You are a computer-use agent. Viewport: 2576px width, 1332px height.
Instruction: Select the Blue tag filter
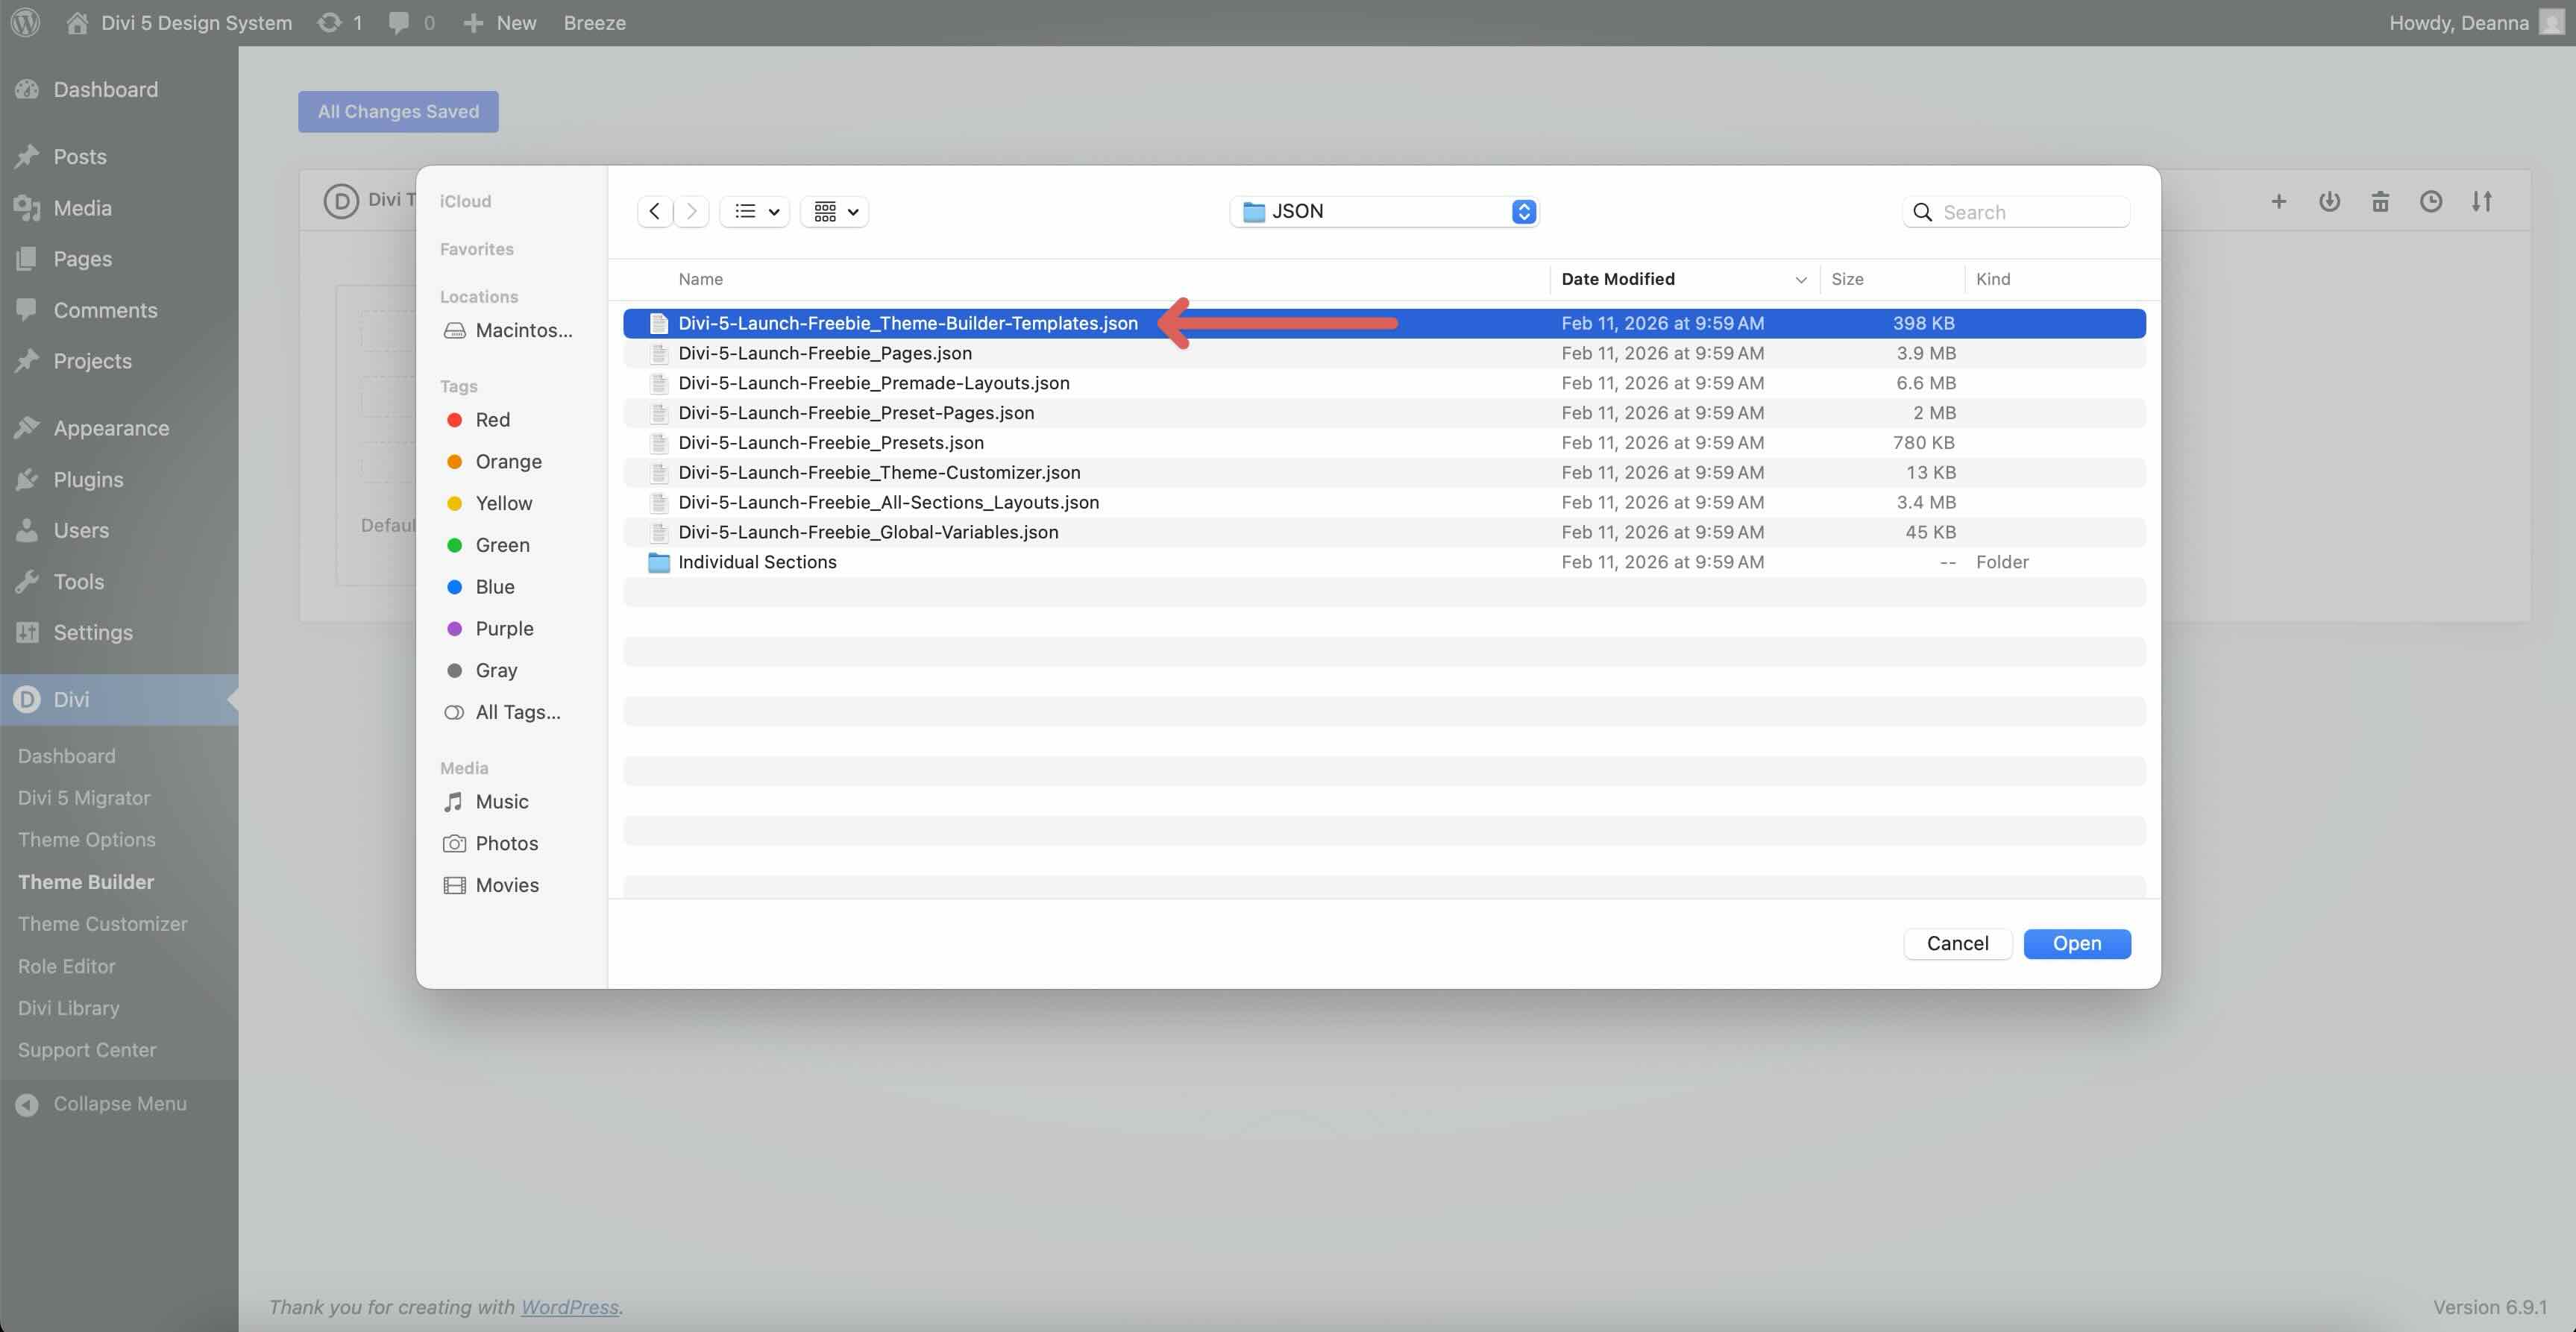click(x=494, y=587)
